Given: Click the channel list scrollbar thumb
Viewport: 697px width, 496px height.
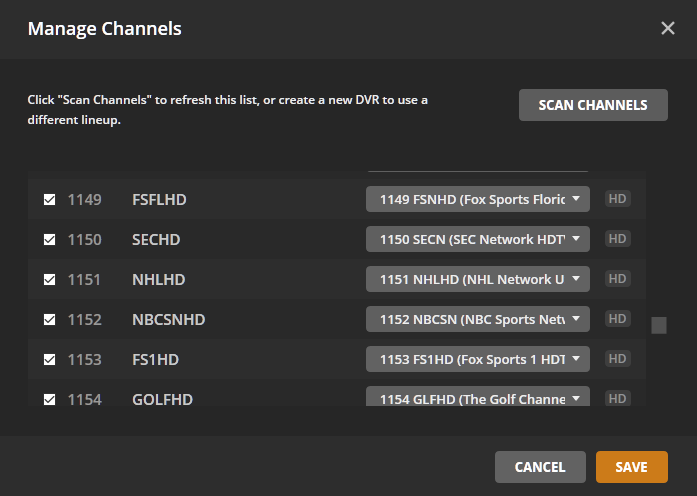Looking at the screenshot, I should tap(659, 325).
